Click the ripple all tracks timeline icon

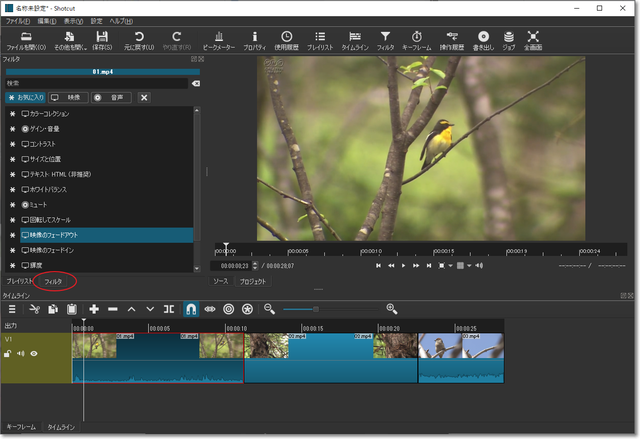248,310
